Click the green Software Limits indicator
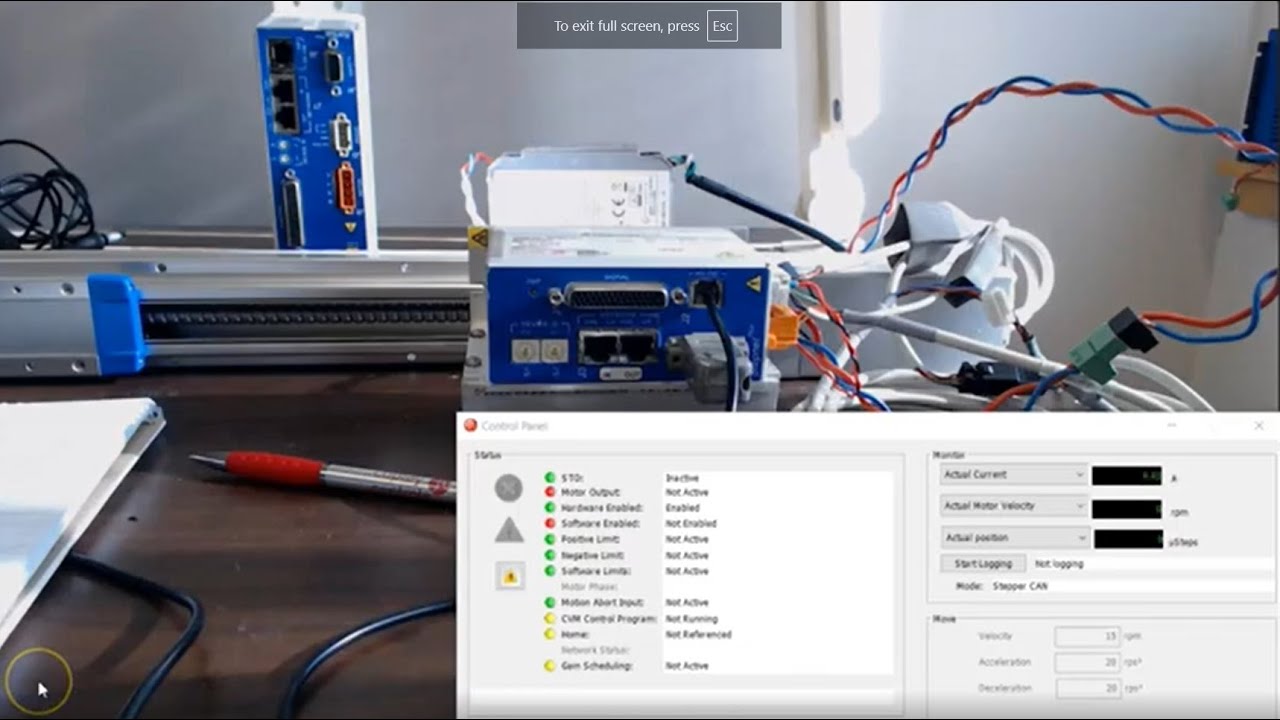This screenshot has width=1280, height=720. point(550,571)
